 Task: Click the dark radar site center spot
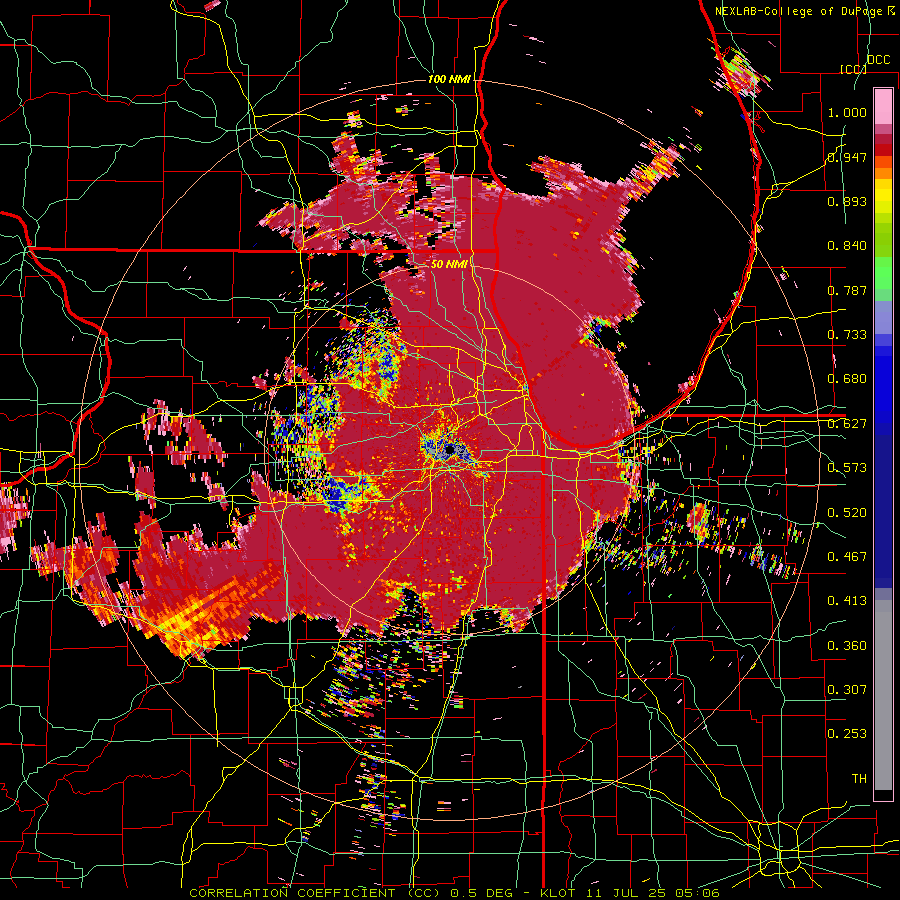click(451, 448)
